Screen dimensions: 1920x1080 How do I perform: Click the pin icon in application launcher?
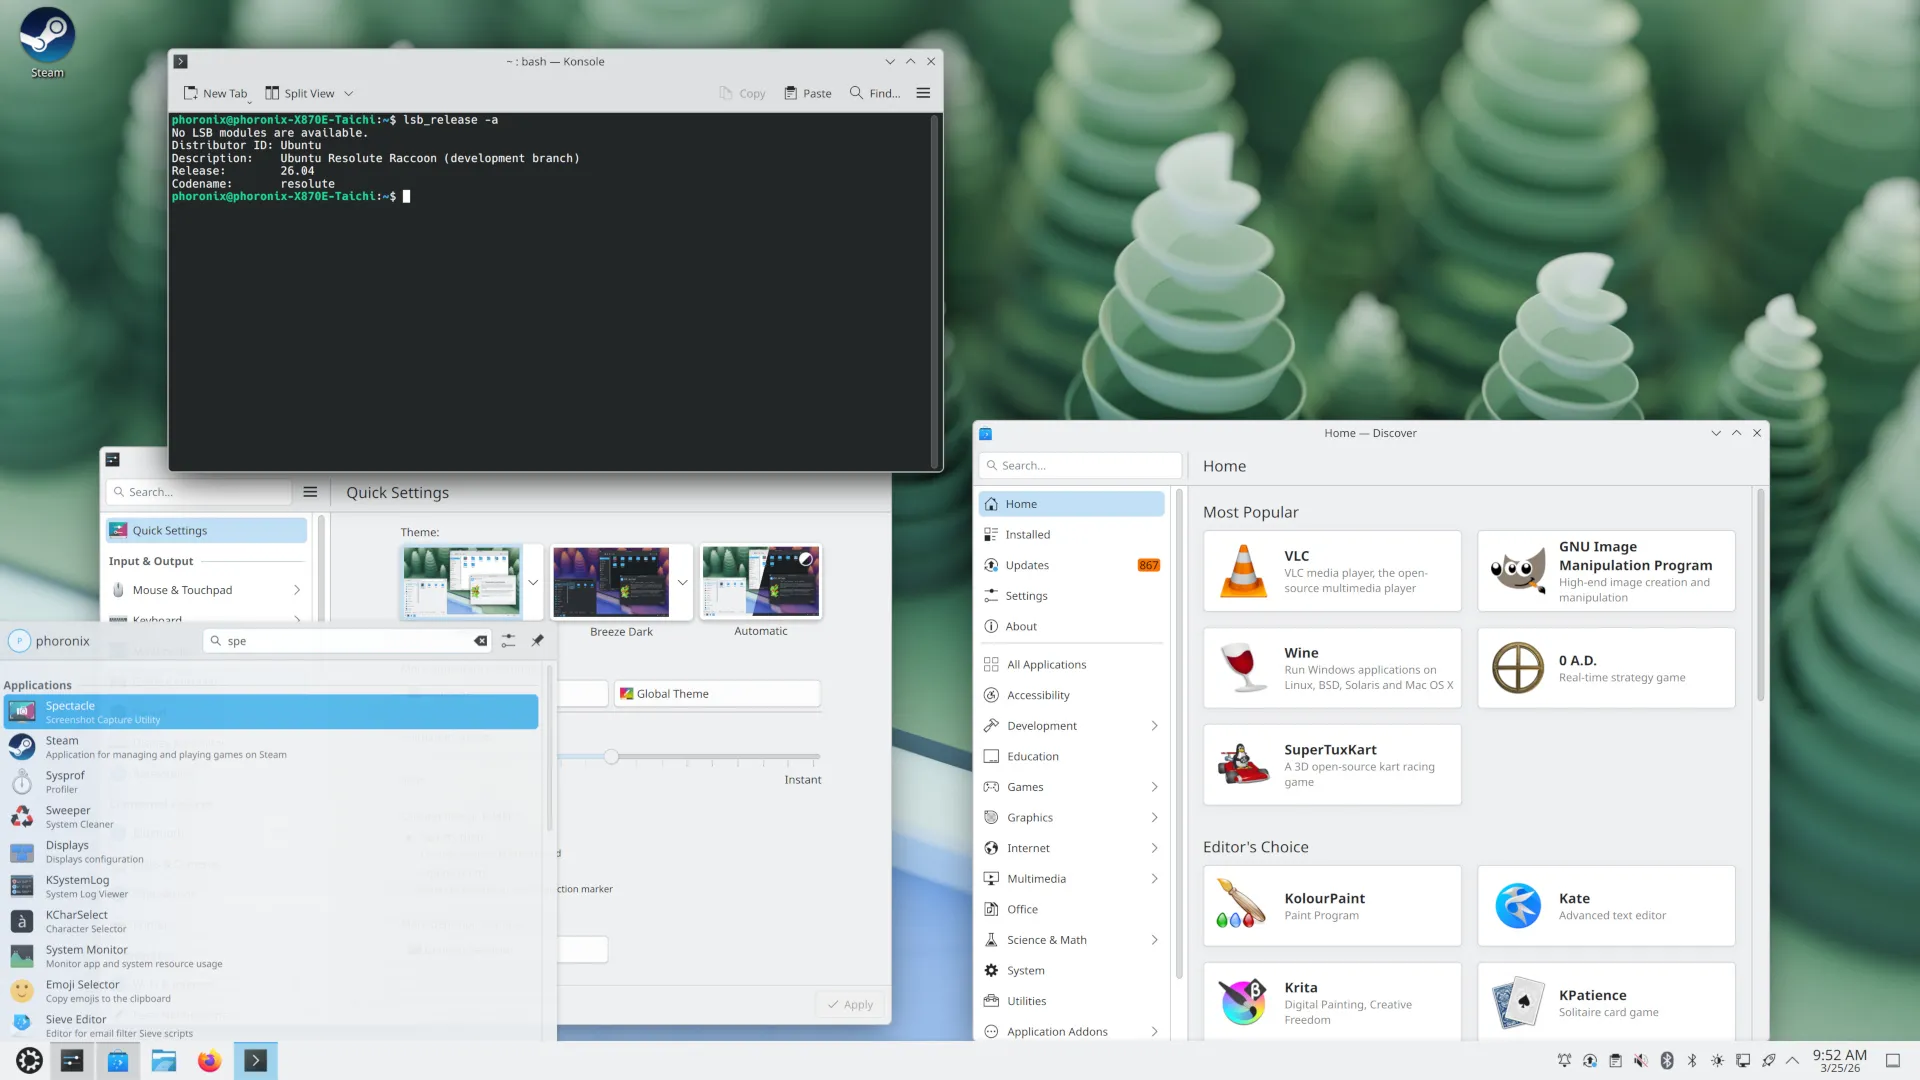(x=538, y=641)
